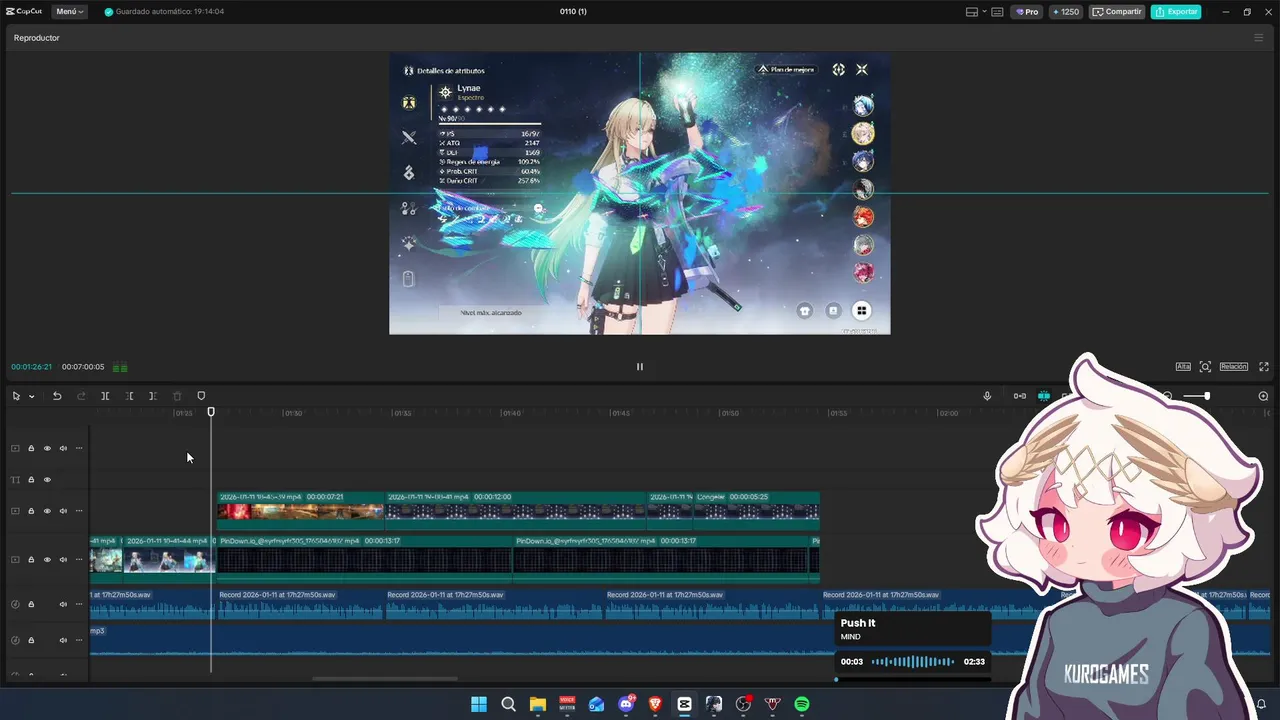
Task: Hide the text track with eye icon
Action: point(47,480)
